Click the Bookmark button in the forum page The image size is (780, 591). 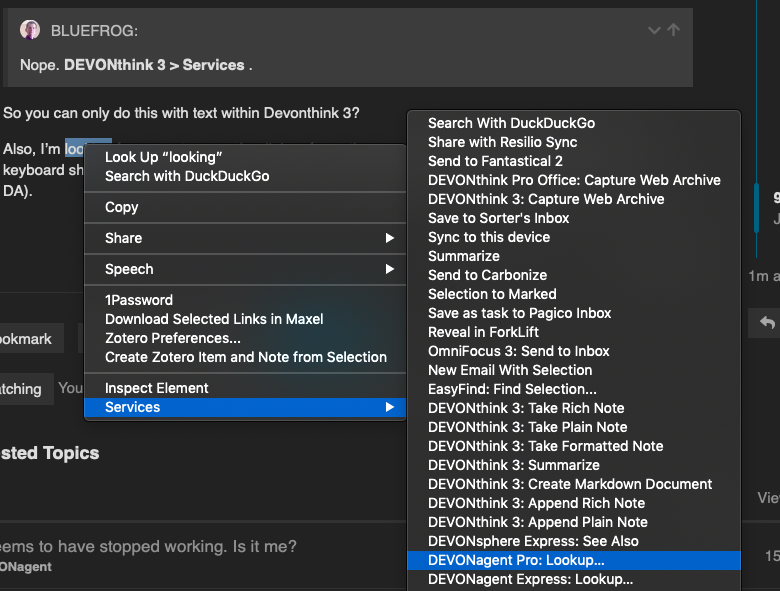pos(31,338)
